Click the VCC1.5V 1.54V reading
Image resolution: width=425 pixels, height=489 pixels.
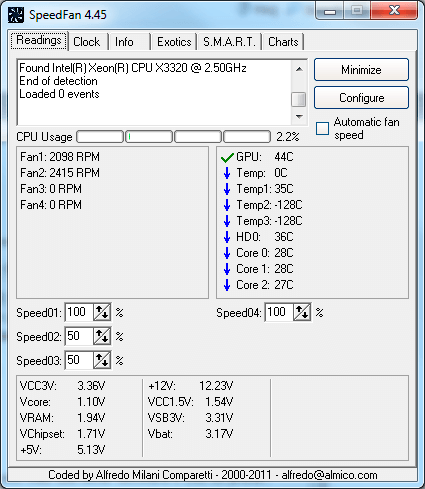tap(191, 402)
